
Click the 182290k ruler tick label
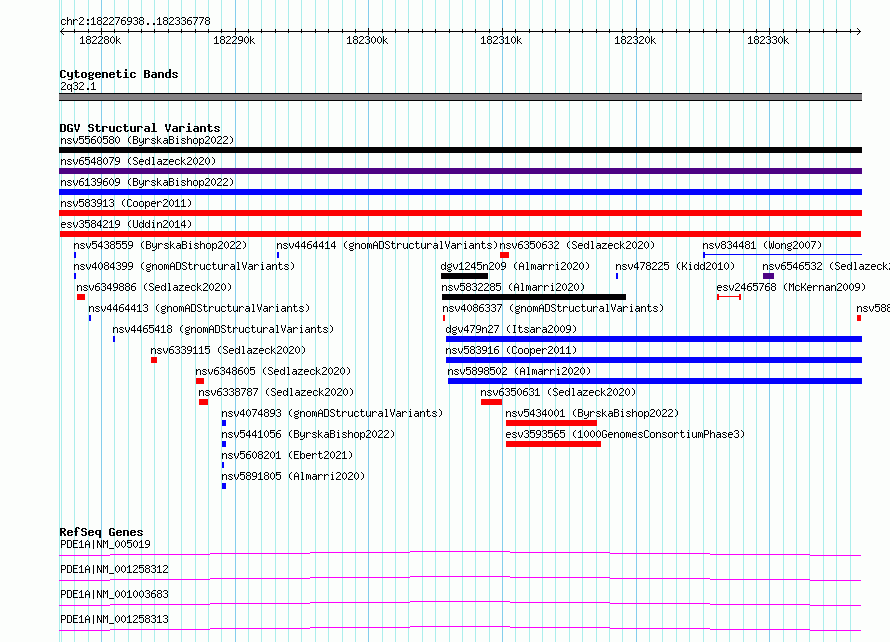click(x=234, y=40)
